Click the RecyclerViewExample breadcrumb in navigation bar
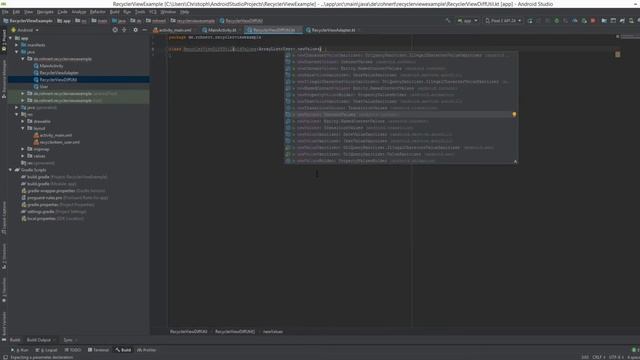This screenshot has height=360, width=640. pos(28,20)
